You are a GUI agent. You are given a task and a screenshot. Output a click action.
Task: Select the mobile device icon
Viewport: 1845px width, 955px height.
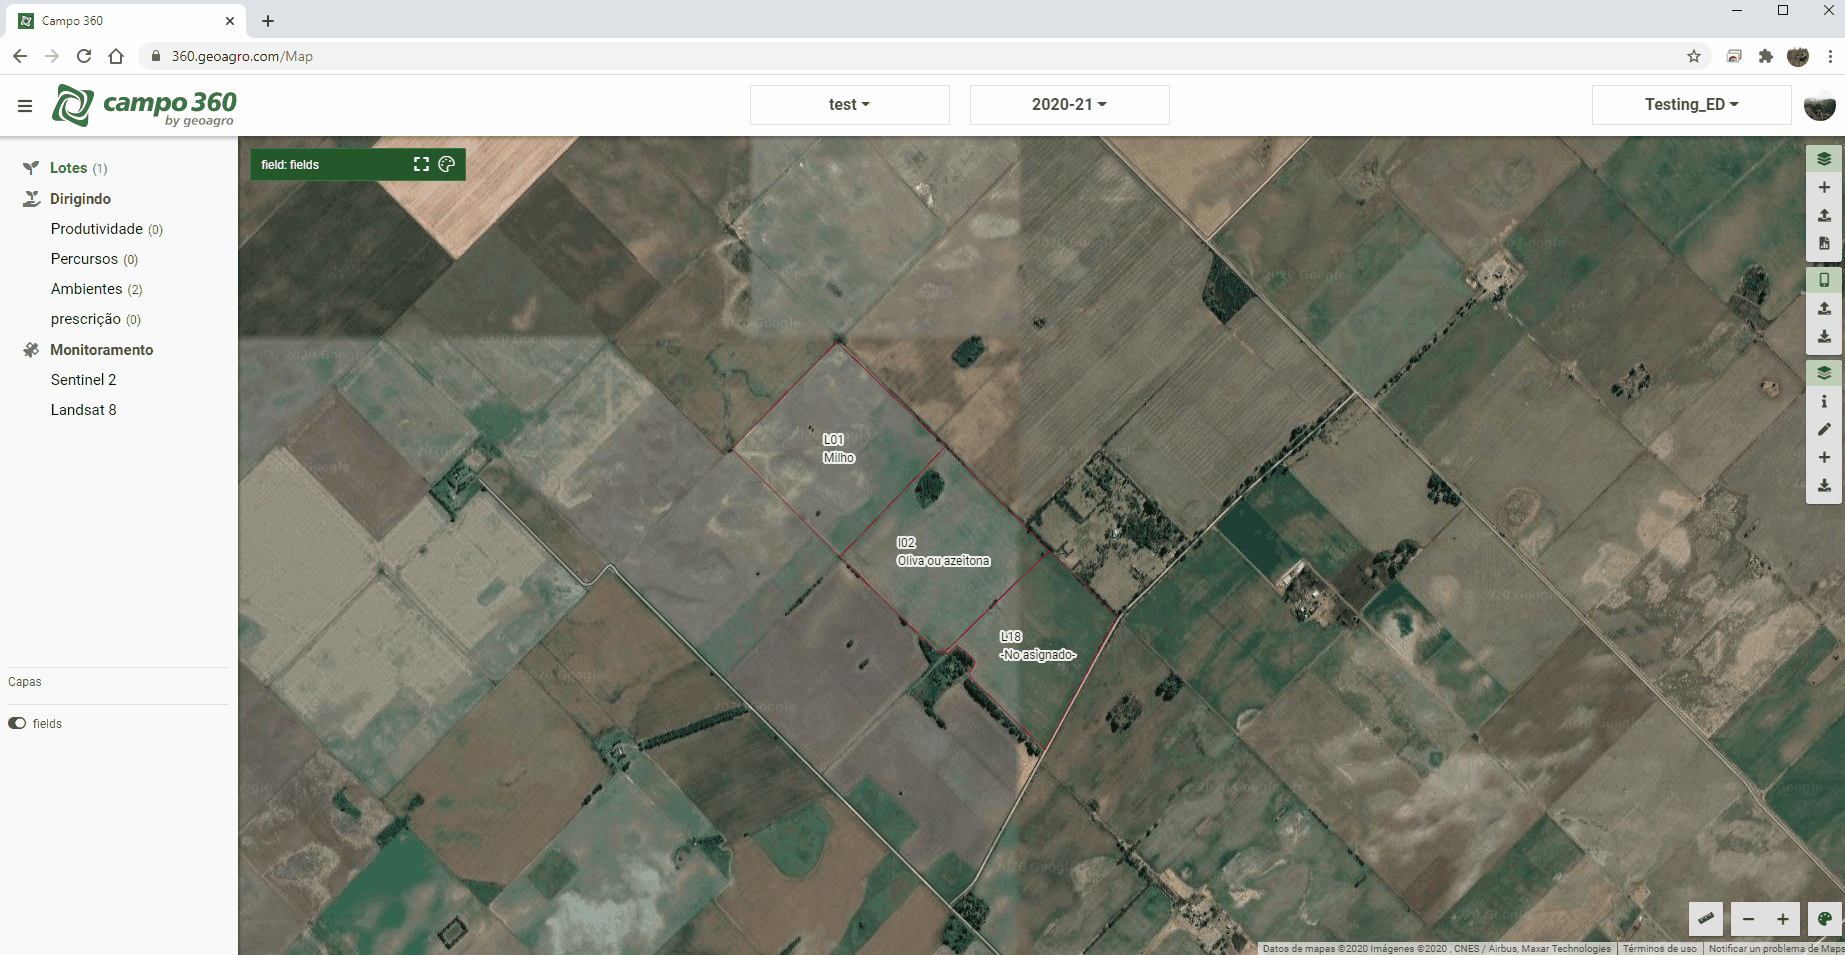(x=1824, y=280)
